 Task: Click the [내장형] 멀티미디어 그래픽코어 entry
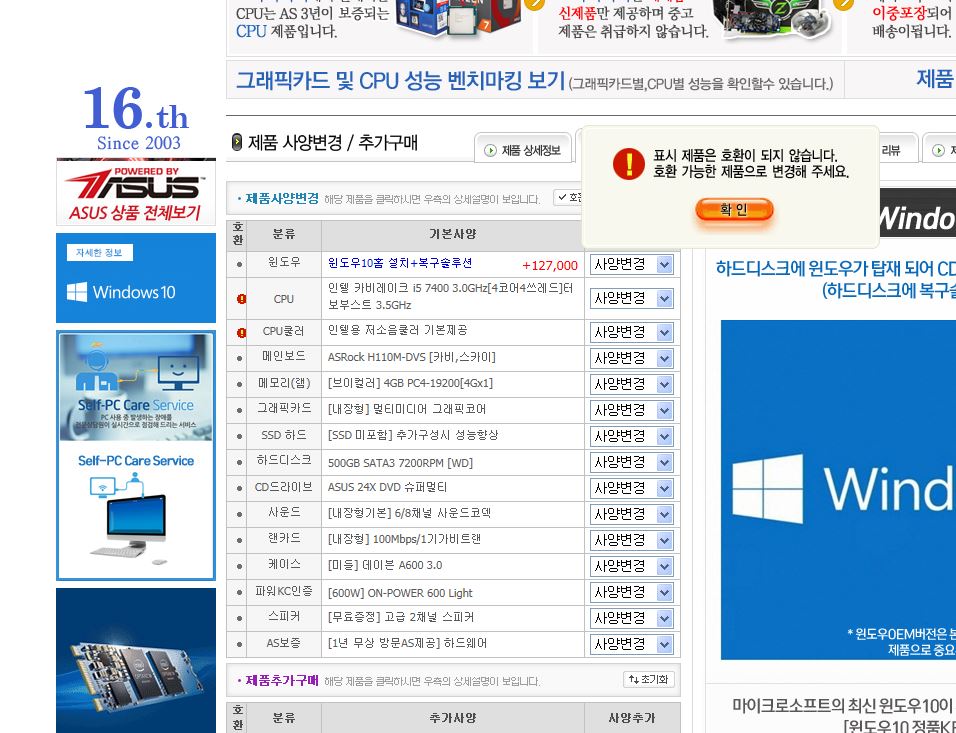(x=407, y=409)
